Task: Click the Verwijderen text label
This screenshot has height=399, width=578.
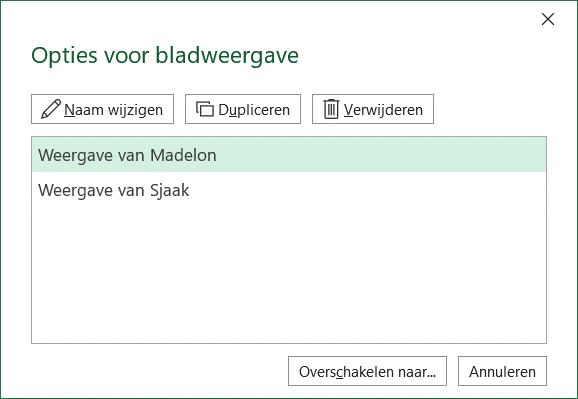Action: coord(383,110)
